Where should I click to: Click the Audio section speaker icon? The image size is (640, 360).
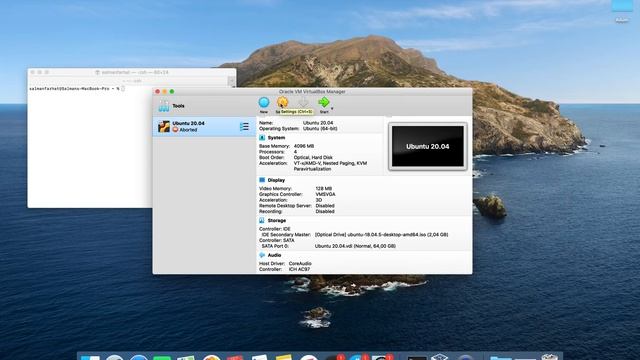[262, 255]
